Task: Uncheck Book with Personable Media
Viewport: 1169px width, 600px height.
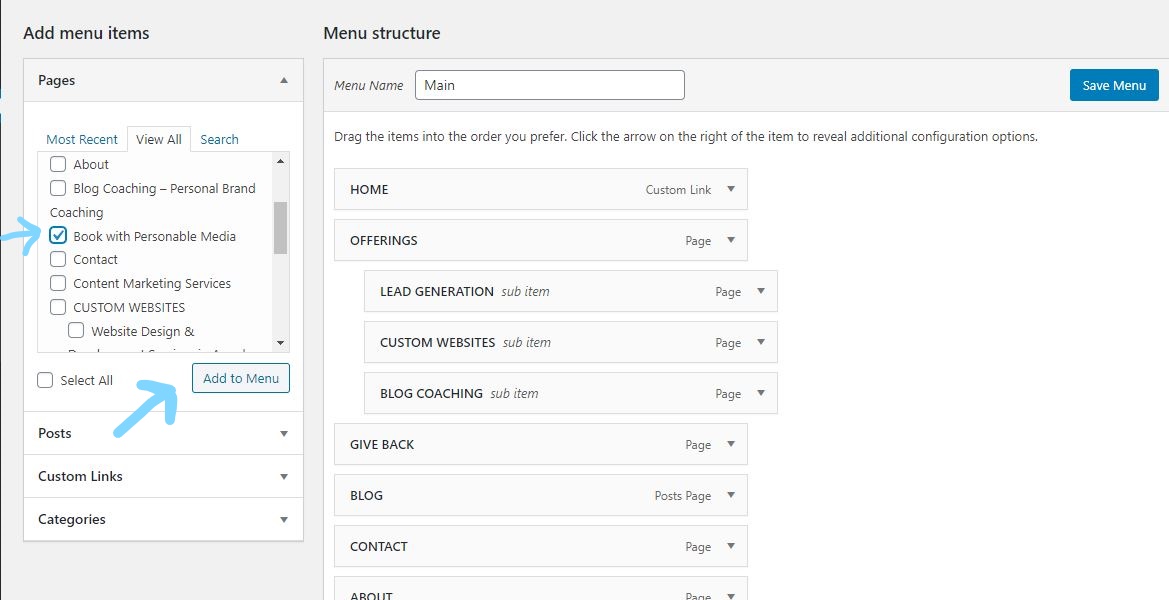Action: point(57,235)
